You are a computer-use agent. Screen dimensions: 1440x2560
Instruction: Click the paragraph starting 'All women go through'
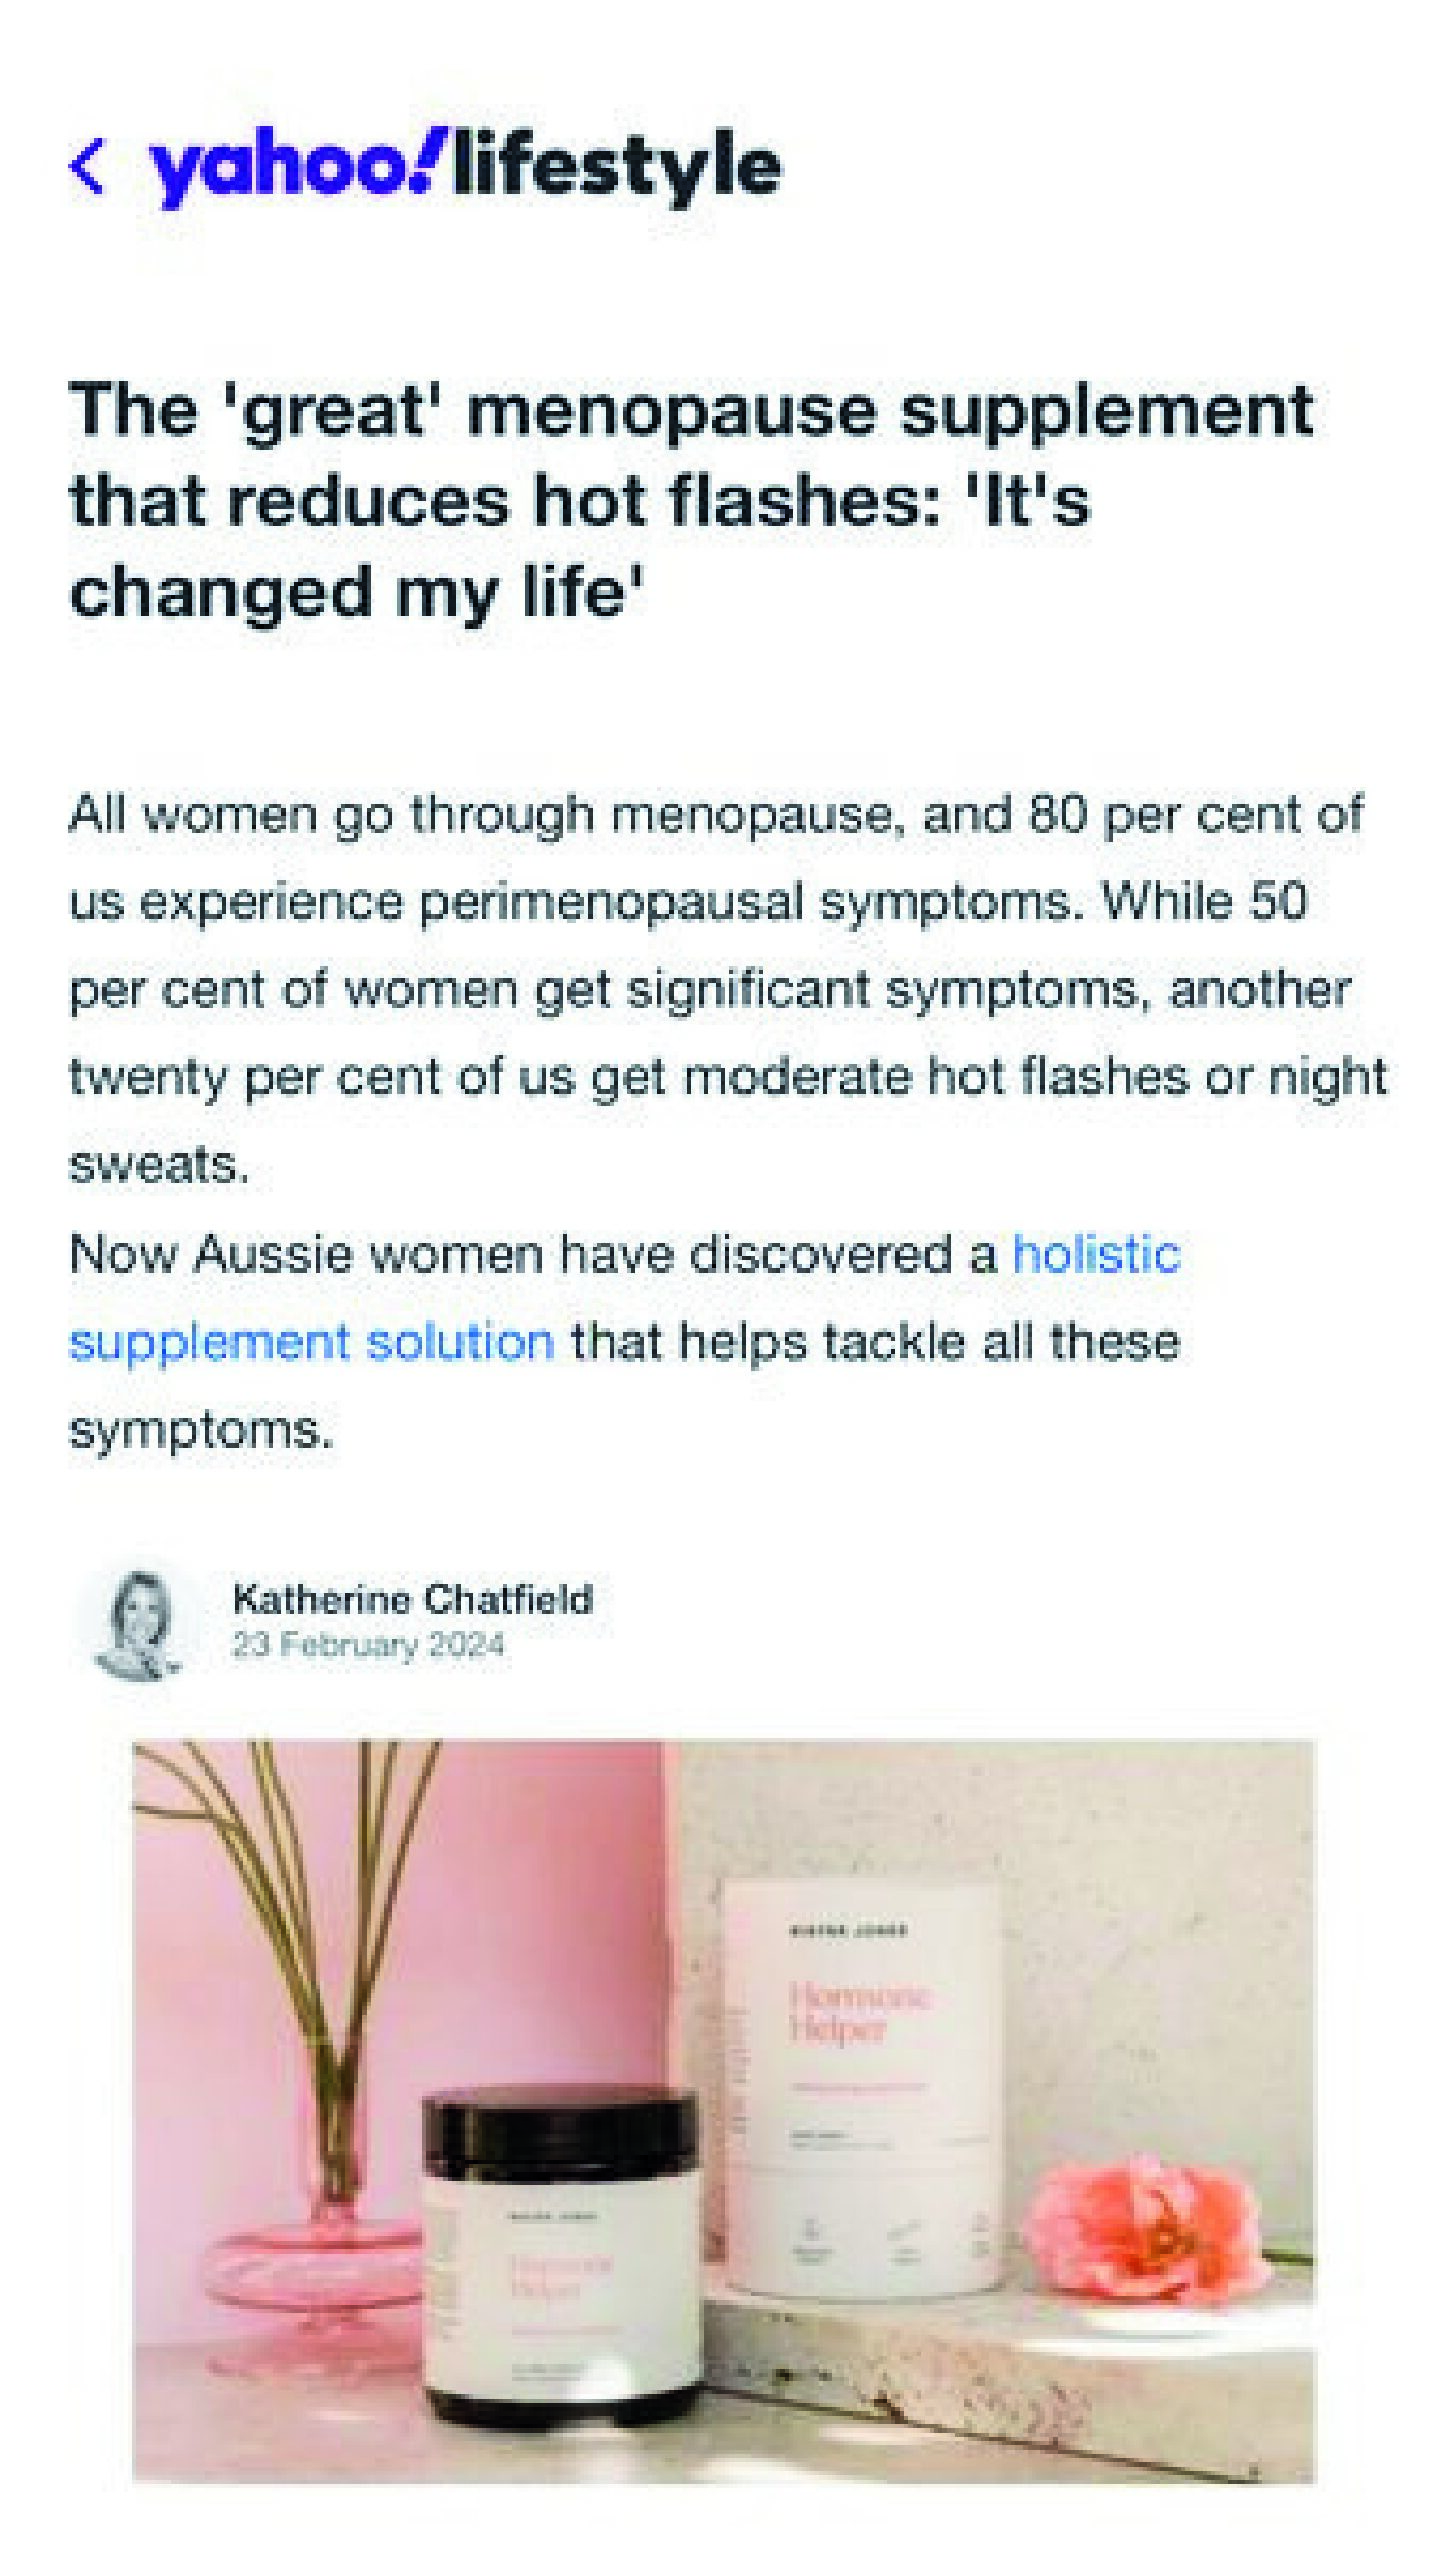pyautogui.click(x=728, y=989)
